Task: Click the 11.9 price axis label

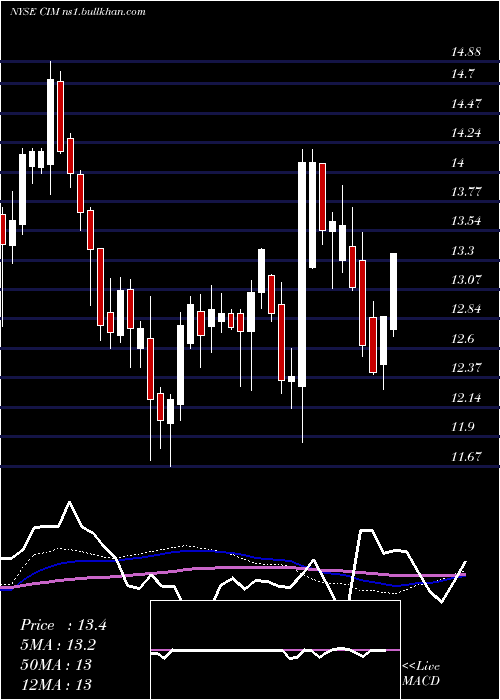Action: pos(462,427)
